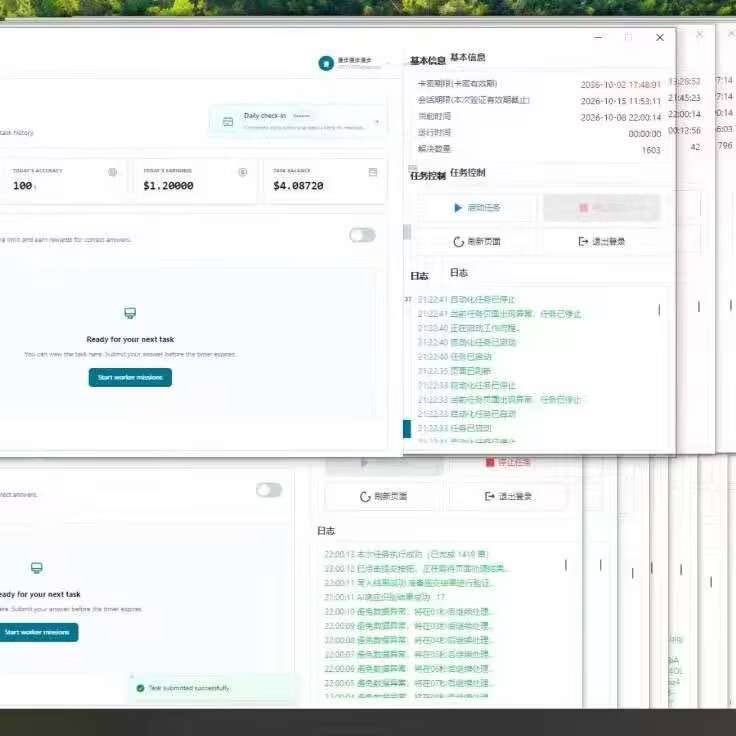This screenshot has width=736, height=736.
Task: Click the Today's Accuracy card icon
Action: pos(113,172)
